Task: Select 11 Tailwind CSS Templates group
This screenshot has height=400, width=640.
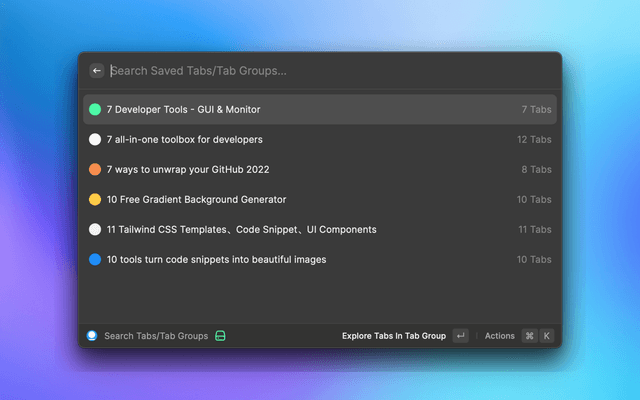Action: 241,229
